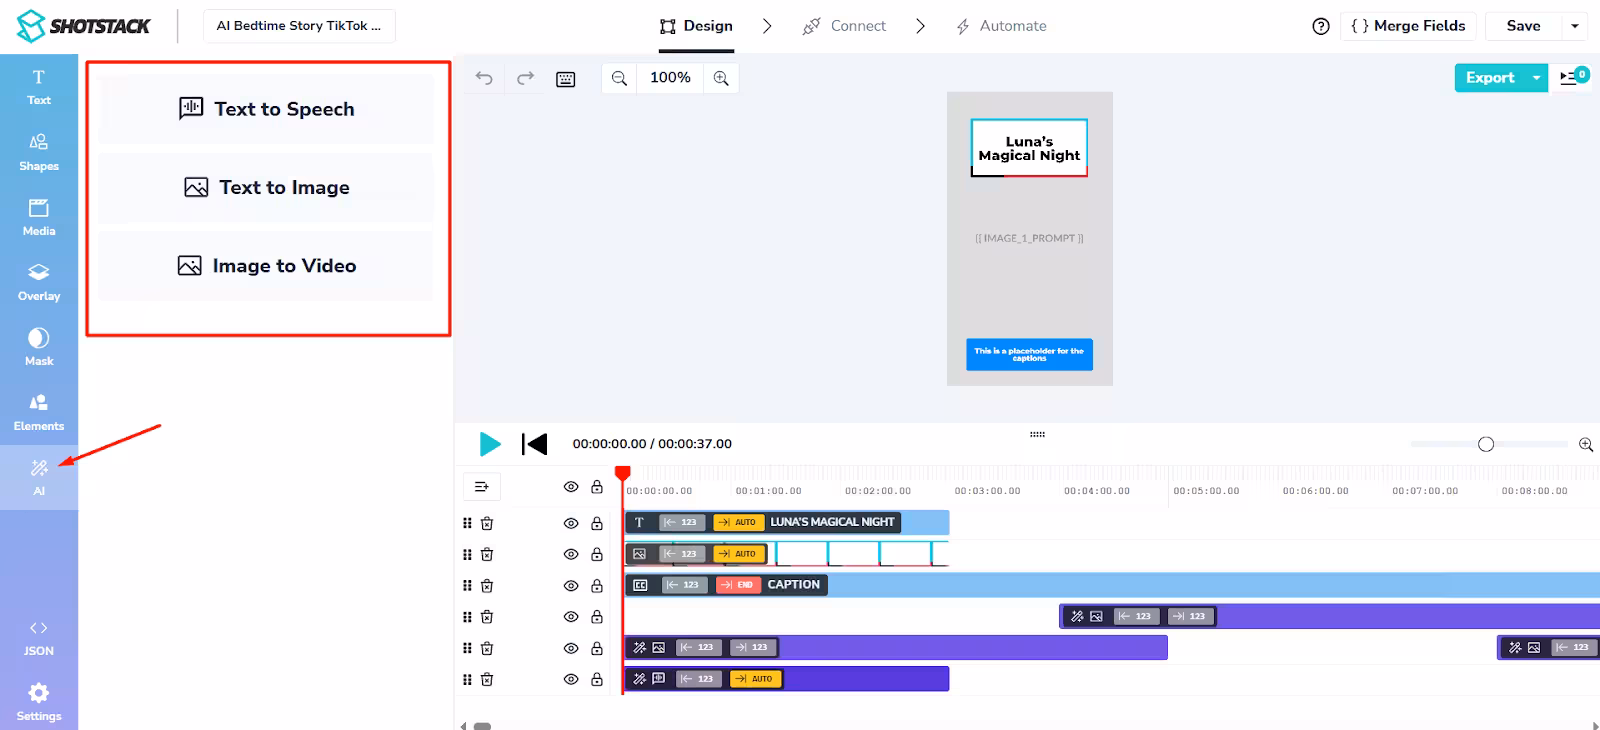Screen dimensions: 1600x730
Task: Select the Luna's Magical Night title on canvas
Action: (1029, 148)
